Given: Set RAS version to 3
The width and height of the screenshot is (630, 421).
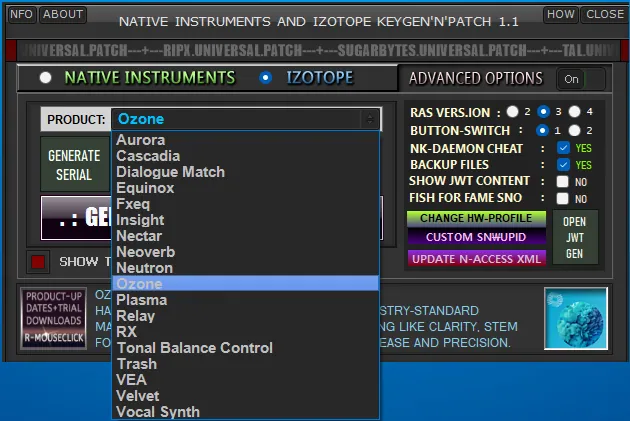Looking at the screenshot, I should [x=543, y=112].
